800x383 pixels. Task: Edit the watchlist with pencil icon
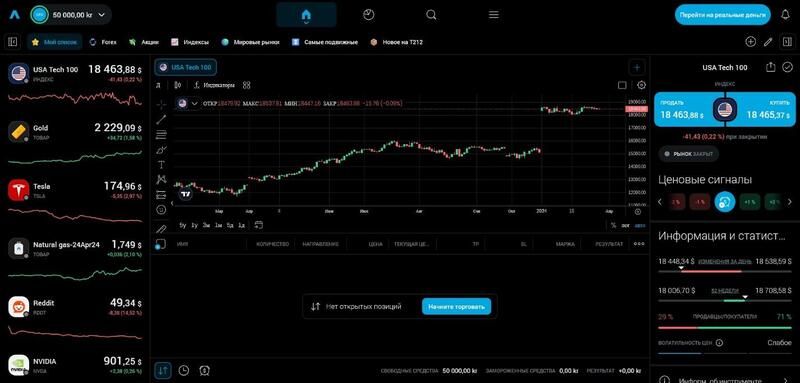pyautogui.click(x=768, y=42)
